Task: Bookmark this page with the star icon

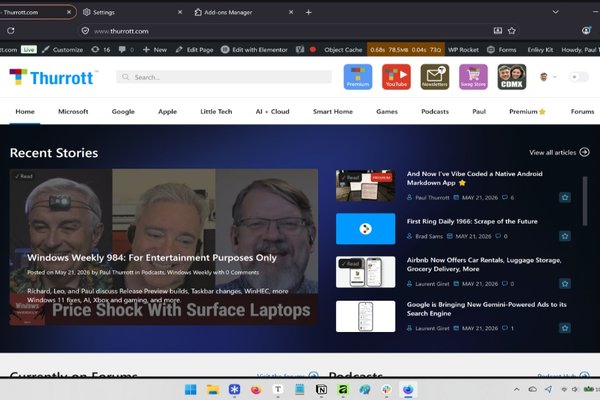Action: (x=512, y=31)
